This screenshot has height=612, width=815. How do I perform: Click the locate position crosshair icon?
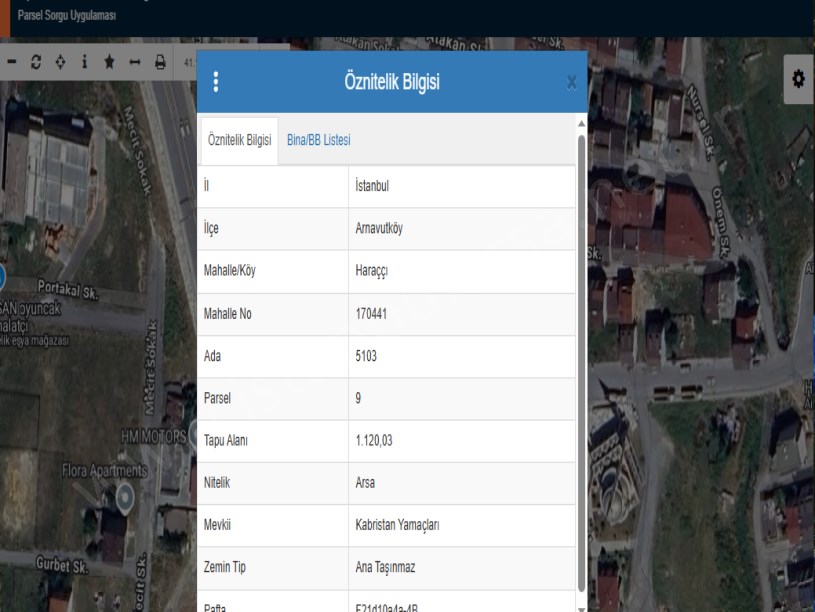coord(61,62)
